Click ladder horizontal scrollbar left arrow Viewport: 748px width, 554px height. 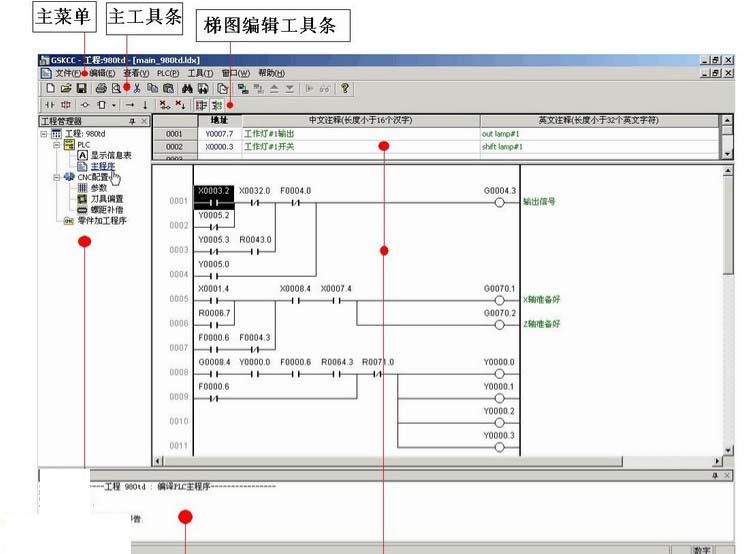pyautogui.click(x=158, y=461)
